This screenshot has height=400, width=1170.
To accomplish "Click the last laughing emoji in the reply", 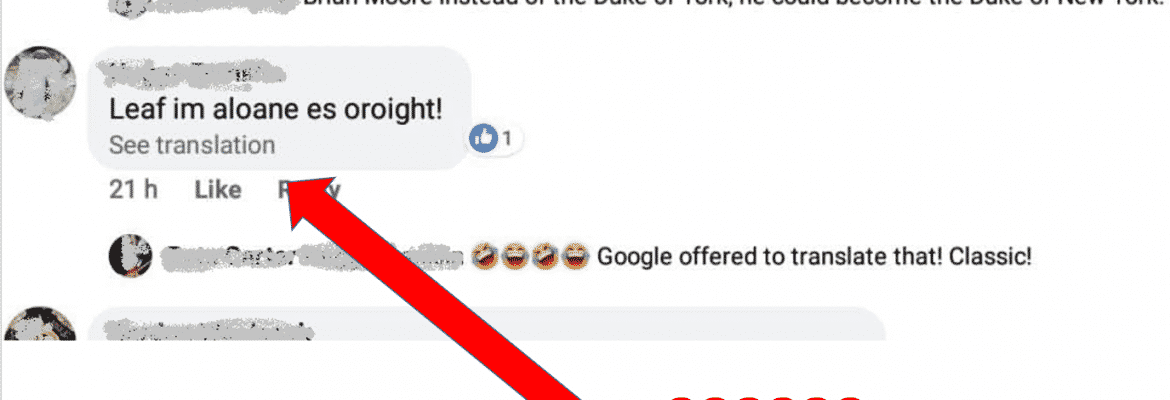I will pyautogui.click(x=573, y=257).
